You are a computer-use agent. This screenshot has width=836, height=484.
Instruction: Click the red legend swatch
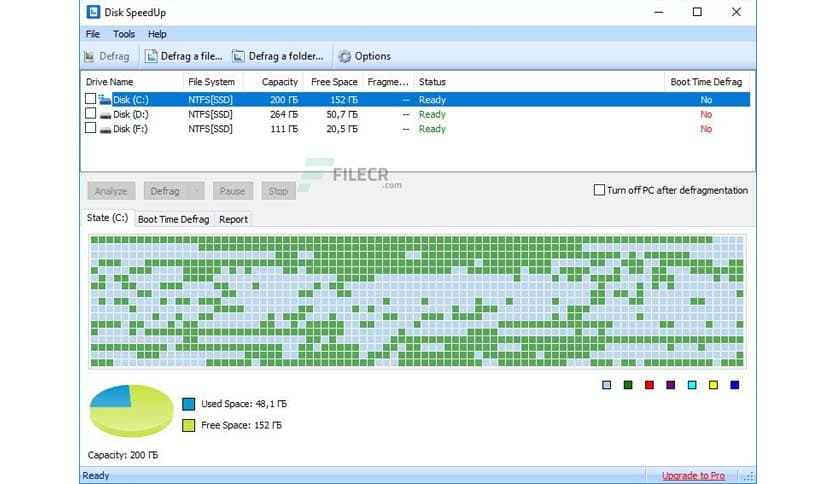point(649,385)
